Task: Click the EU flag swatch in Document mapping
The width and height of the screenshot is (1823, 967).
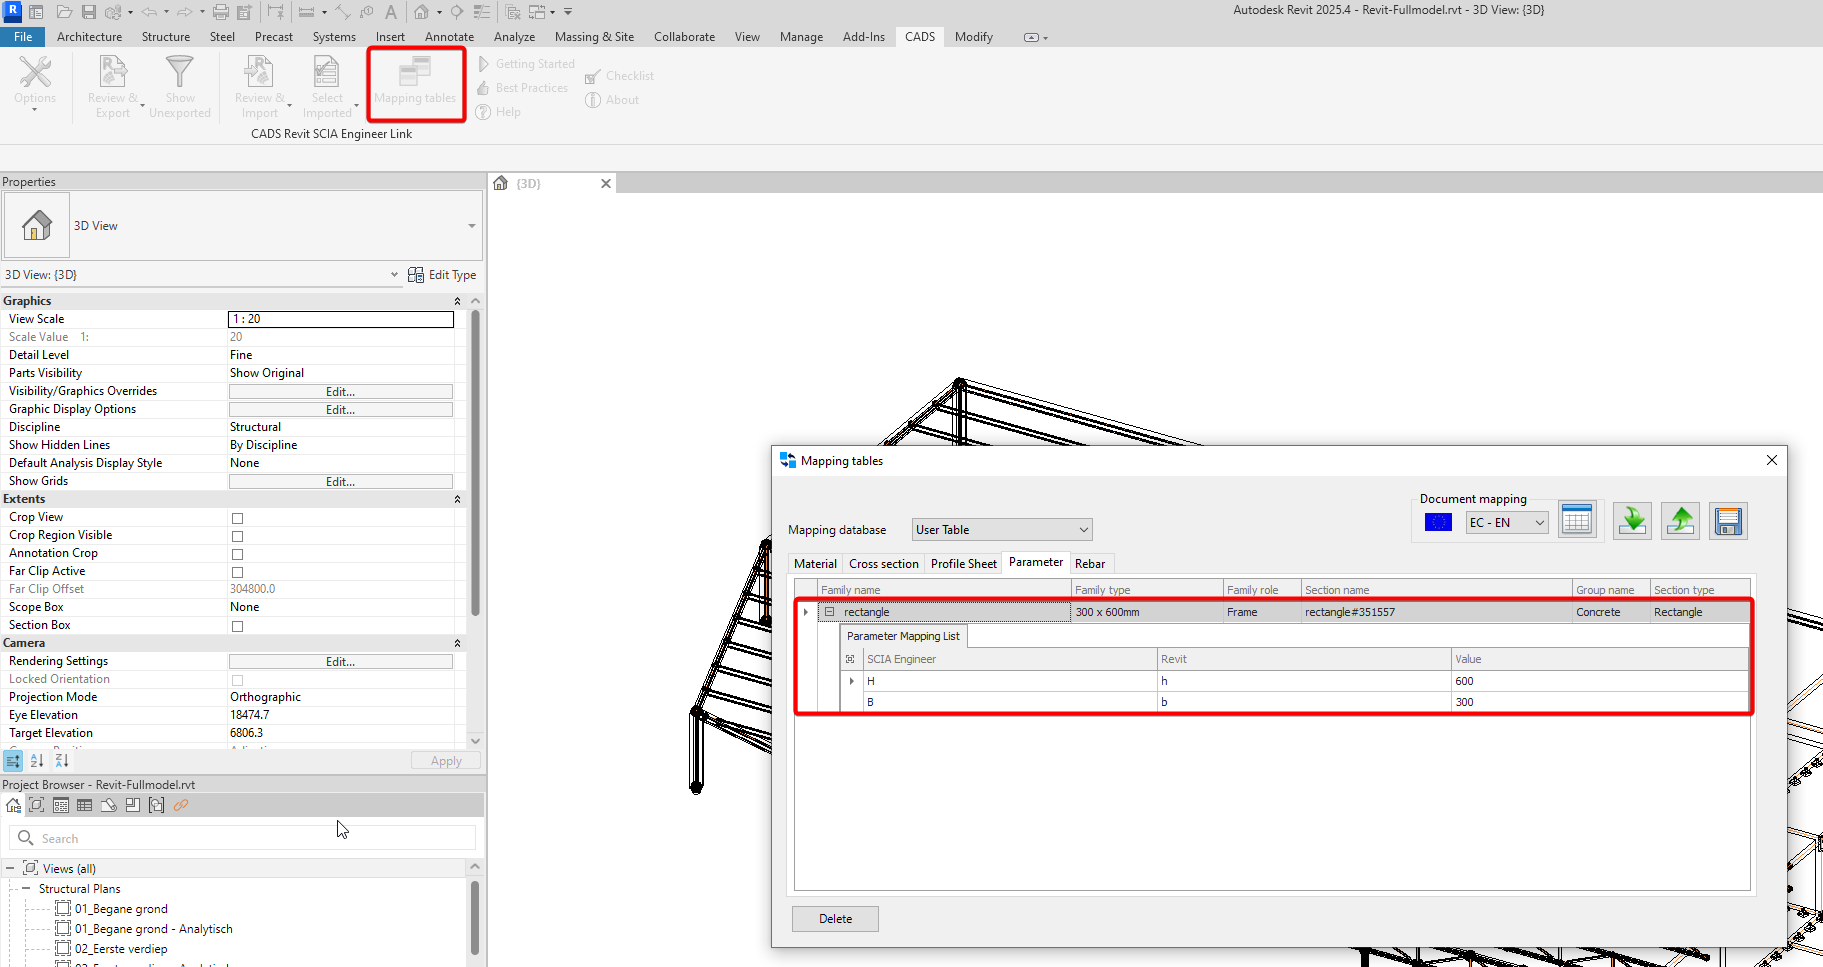Action: coord(1438,522)
